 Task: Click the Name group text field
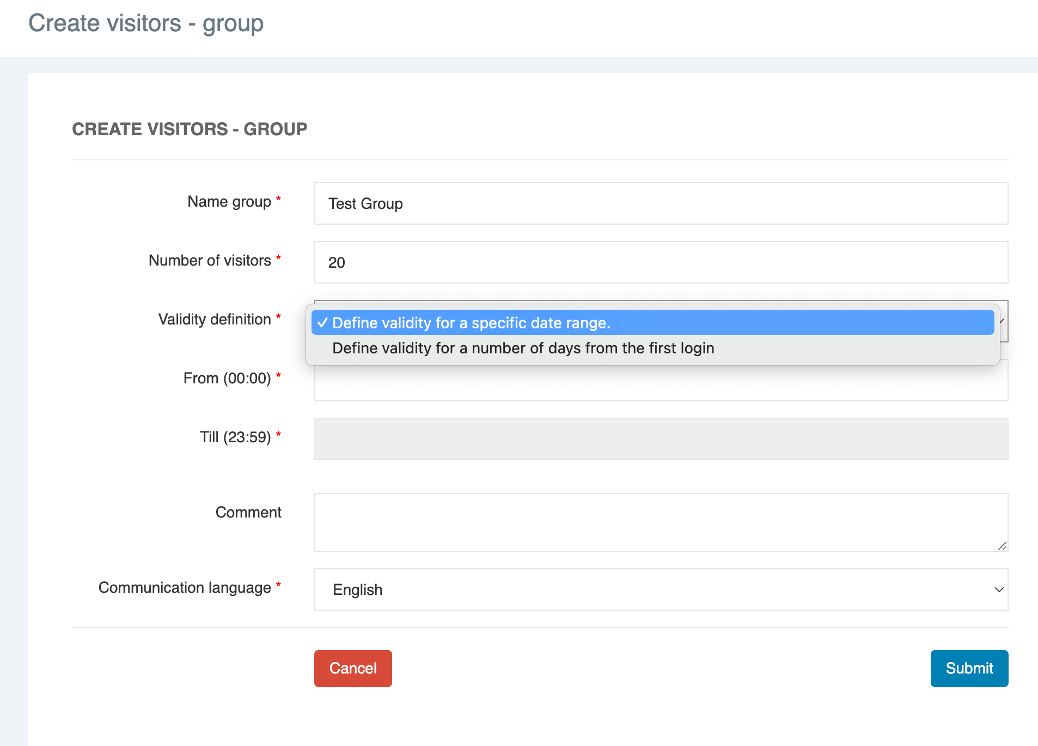pos(660,203)
